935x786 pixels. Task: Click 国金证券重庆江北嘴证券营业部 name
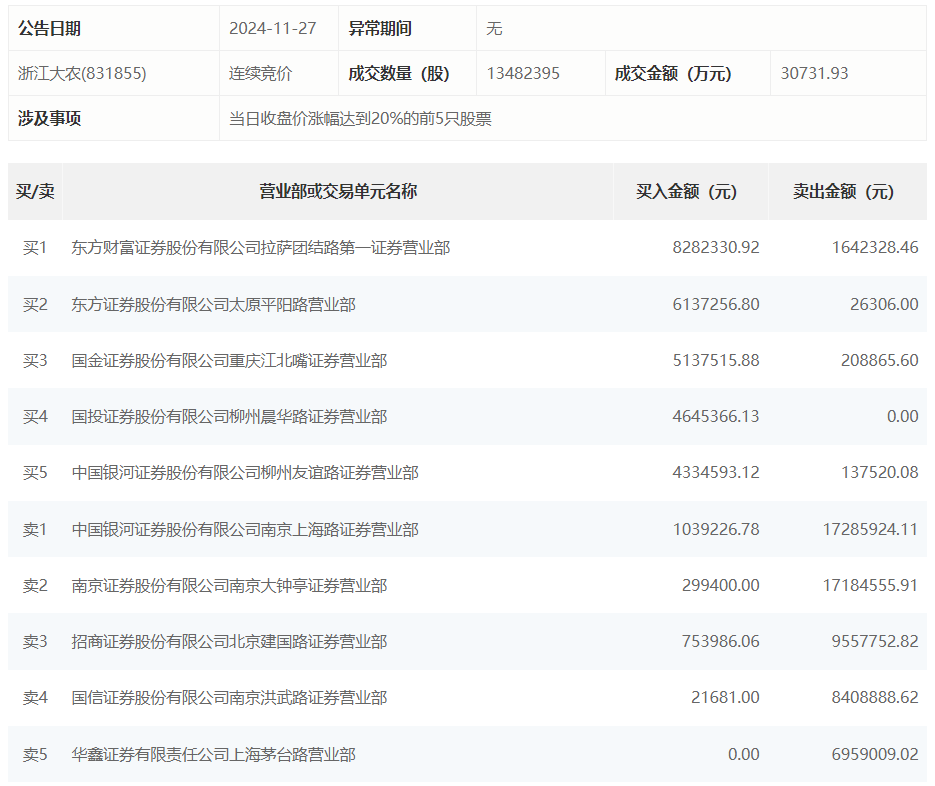coord(229,361)
